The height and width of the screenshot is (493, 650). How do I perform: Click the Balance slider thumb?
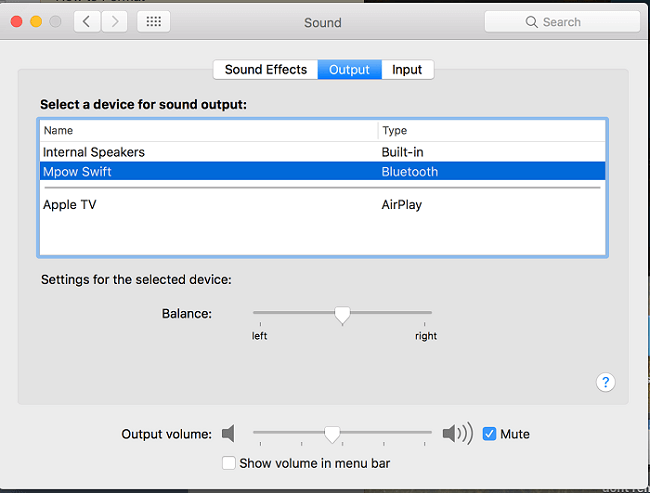[x=342, y=316]
